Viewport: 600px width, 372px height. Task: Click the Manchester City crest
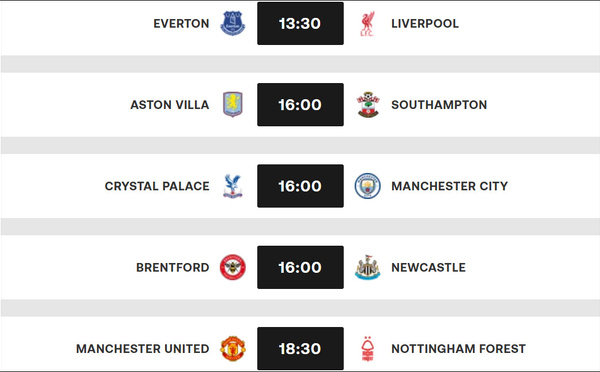(367, 186)
